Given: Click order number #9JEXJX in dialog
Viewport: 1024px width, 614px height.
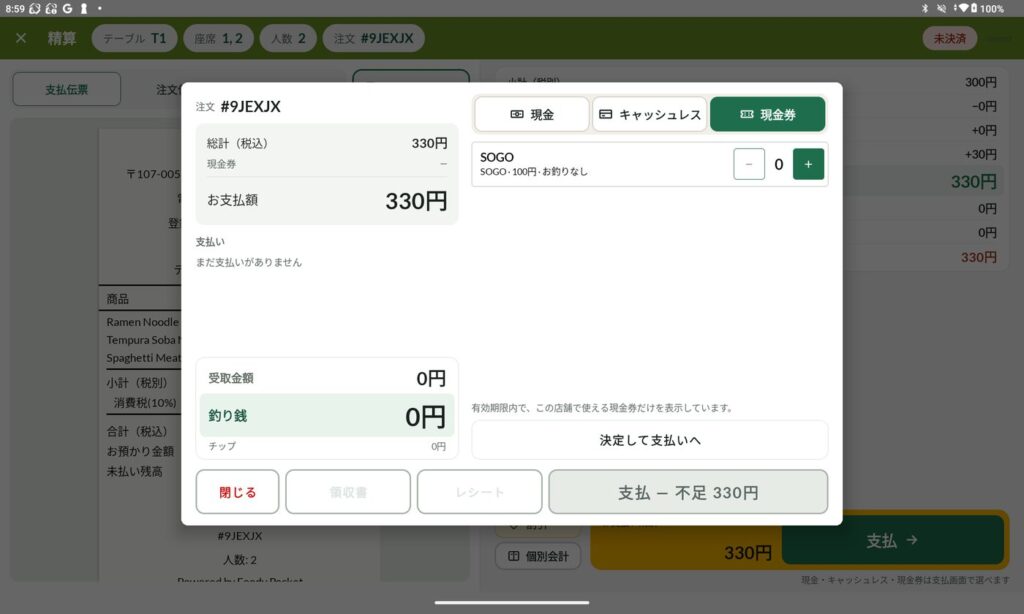Looking at the screenshot, I should [x=251, y=106].
